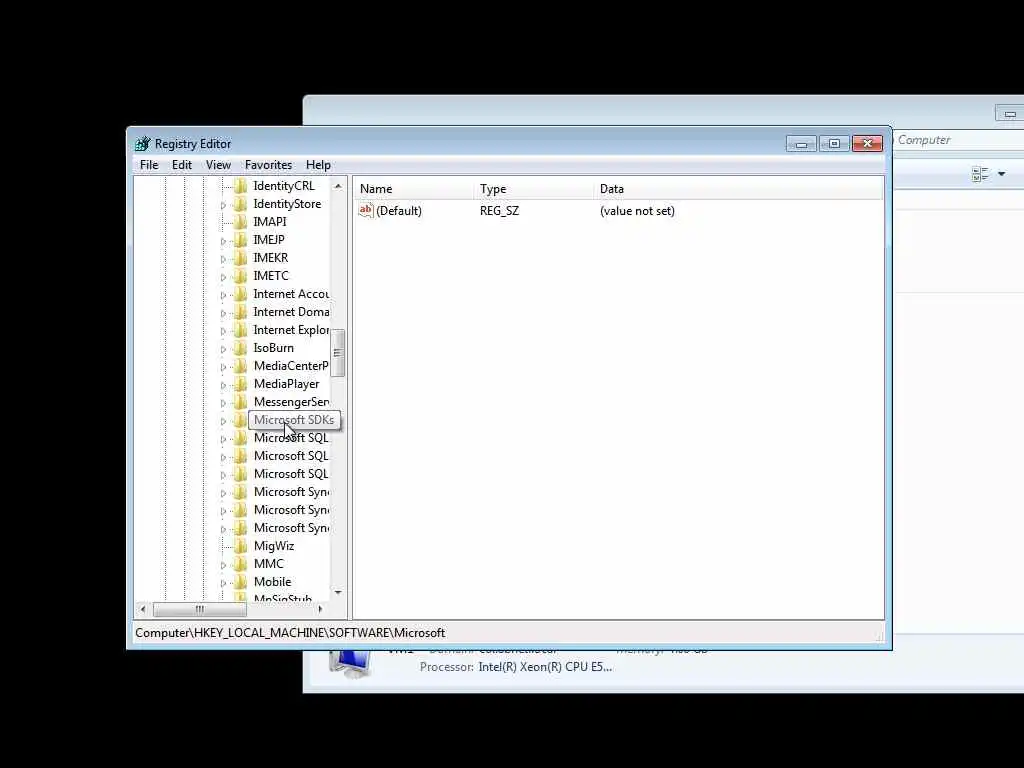
Task: Expand the MessengerSer key
Action: point(223,403)
